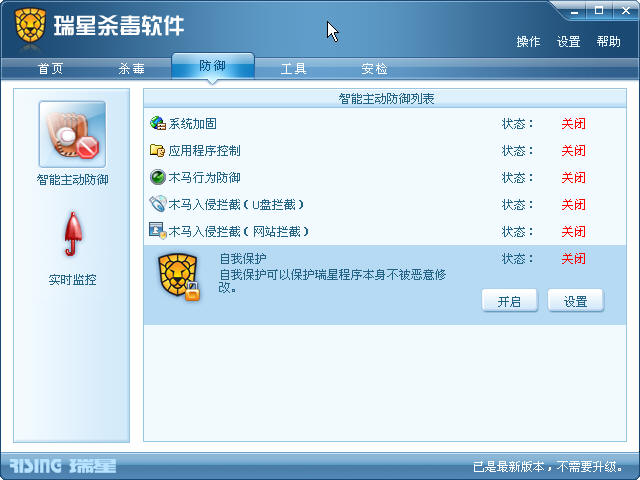Click the 自我保护 lion lock icon
This screenshot has height=480, width=640.
(179, 277)
